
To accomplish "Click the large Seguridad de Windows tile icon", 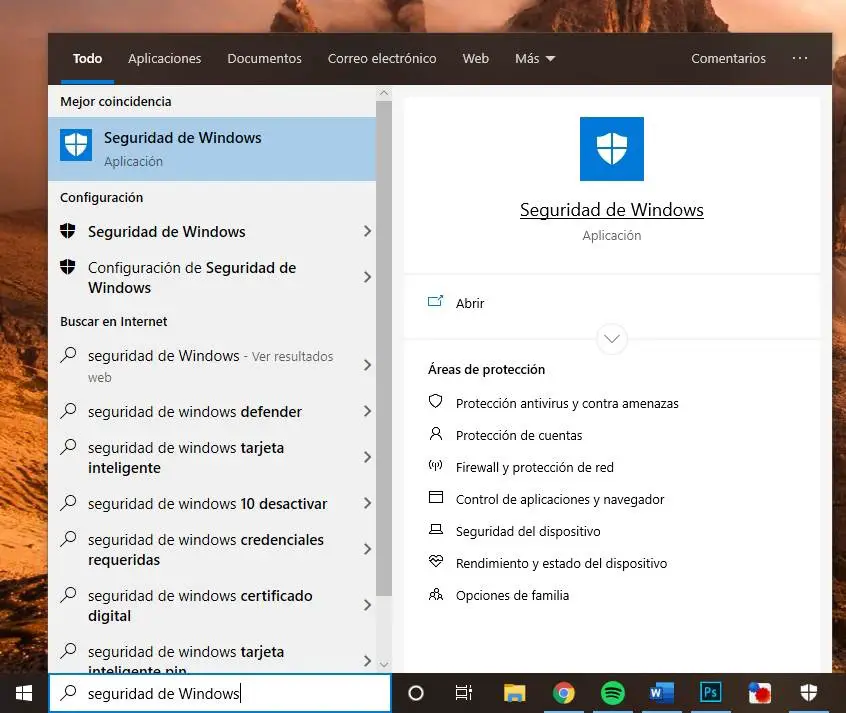I will coord(611,149).
